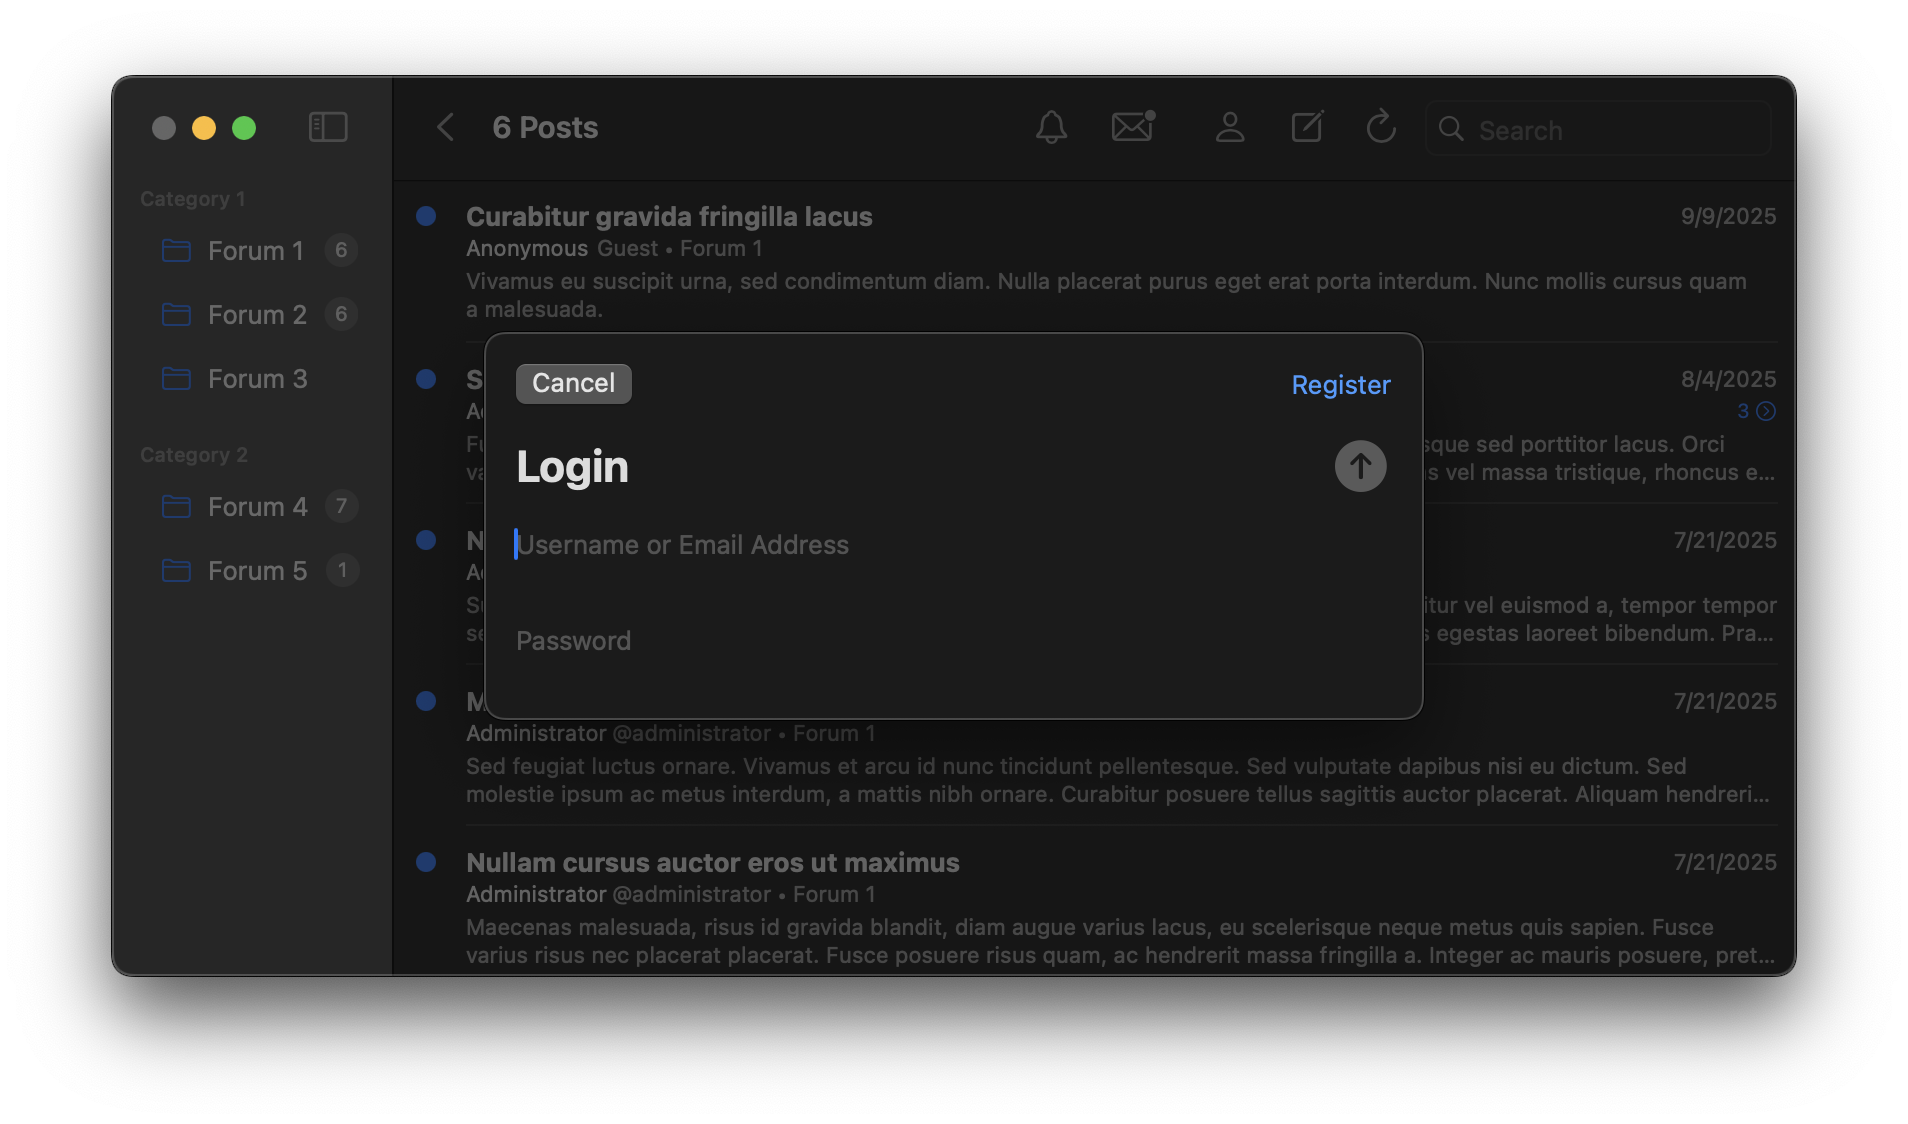Open Forum 4 under Category 2
1908x1124 pixels.
coord(257,507)
